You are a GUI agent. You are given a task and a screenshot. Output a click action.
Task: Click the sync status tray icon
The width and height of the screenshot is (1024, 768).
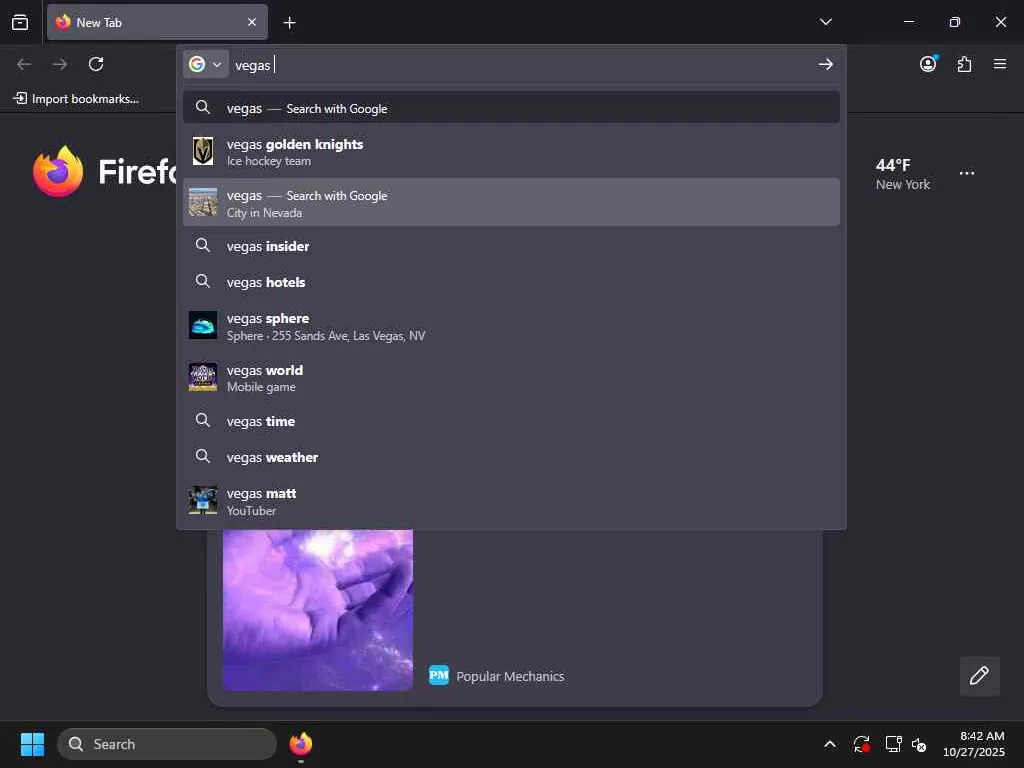861,744
